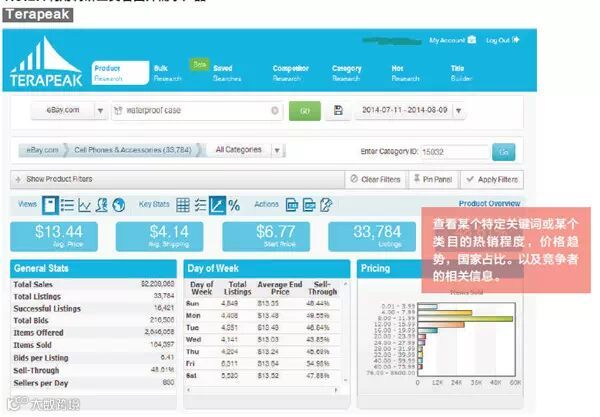
Task: Click the $4.14 Avg. Shipping tile
Action: click(x=160, y=236)
